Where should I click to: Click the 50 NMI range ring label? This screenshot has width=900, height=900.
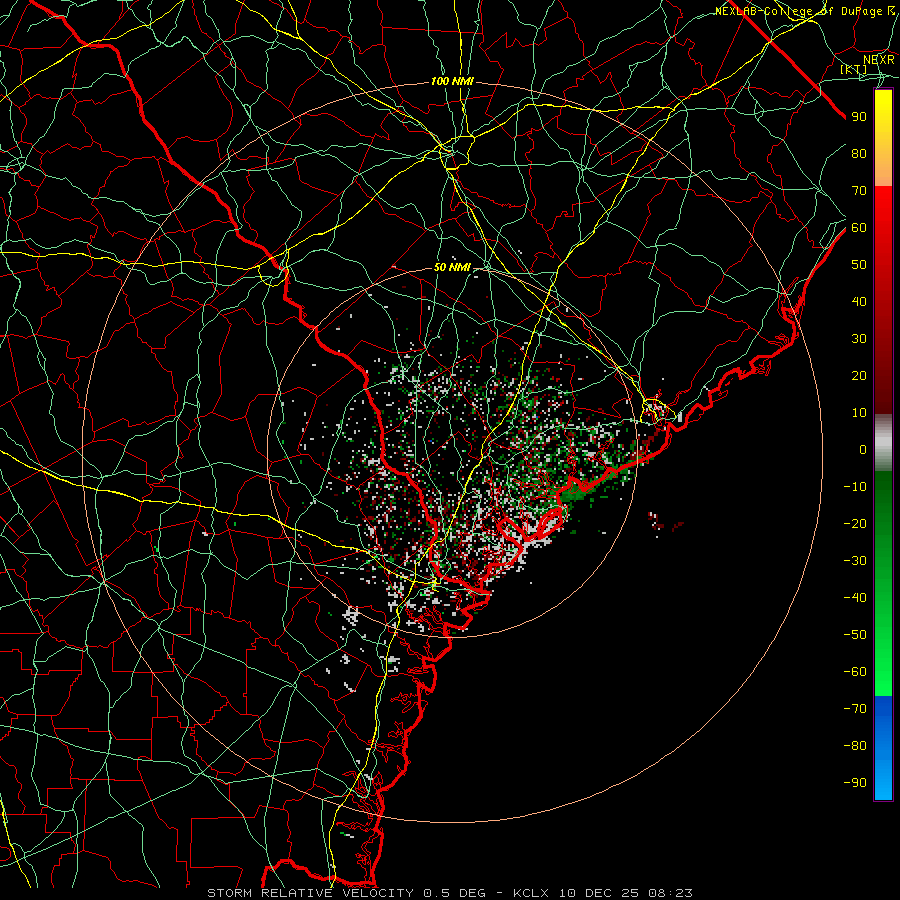452,267
